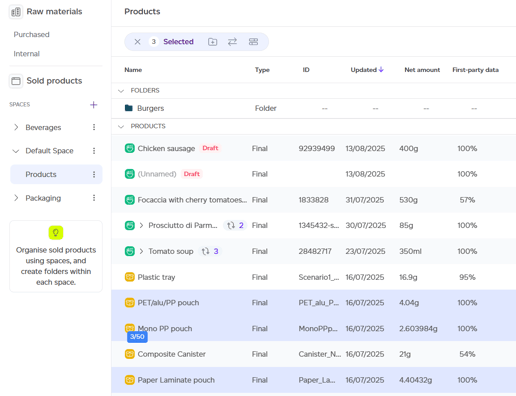The image size is (516, 396).
Task: Open the Composite Canister product
Action: click(172, 354)
